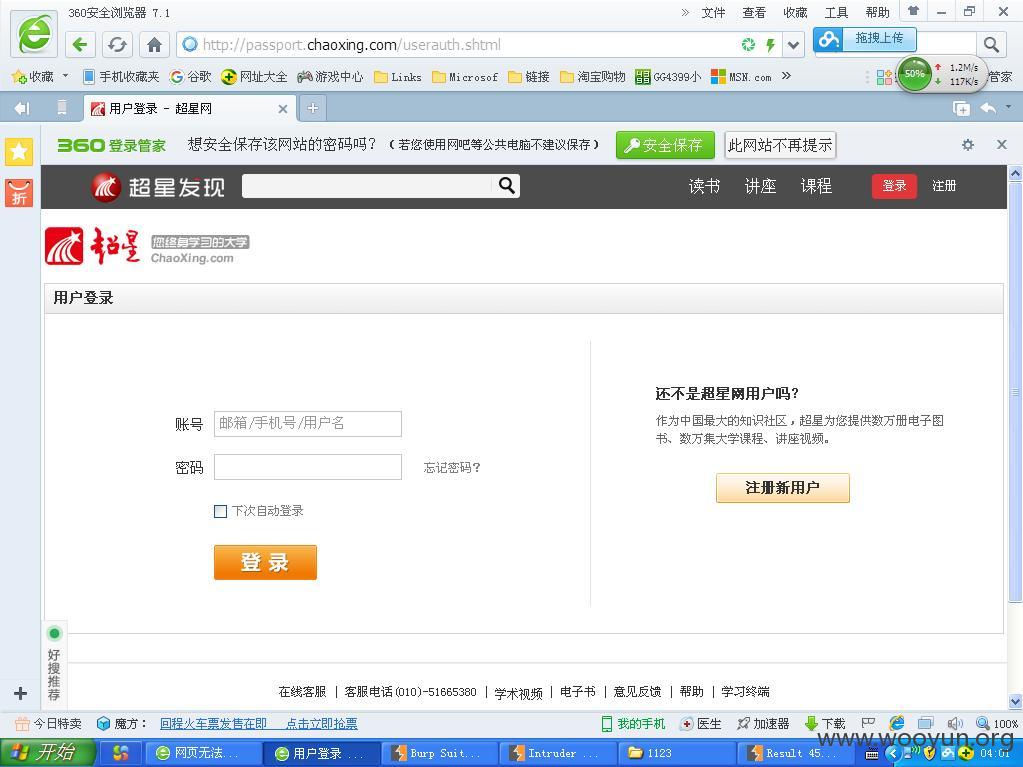Click the browser search magnifier icon

991,44
